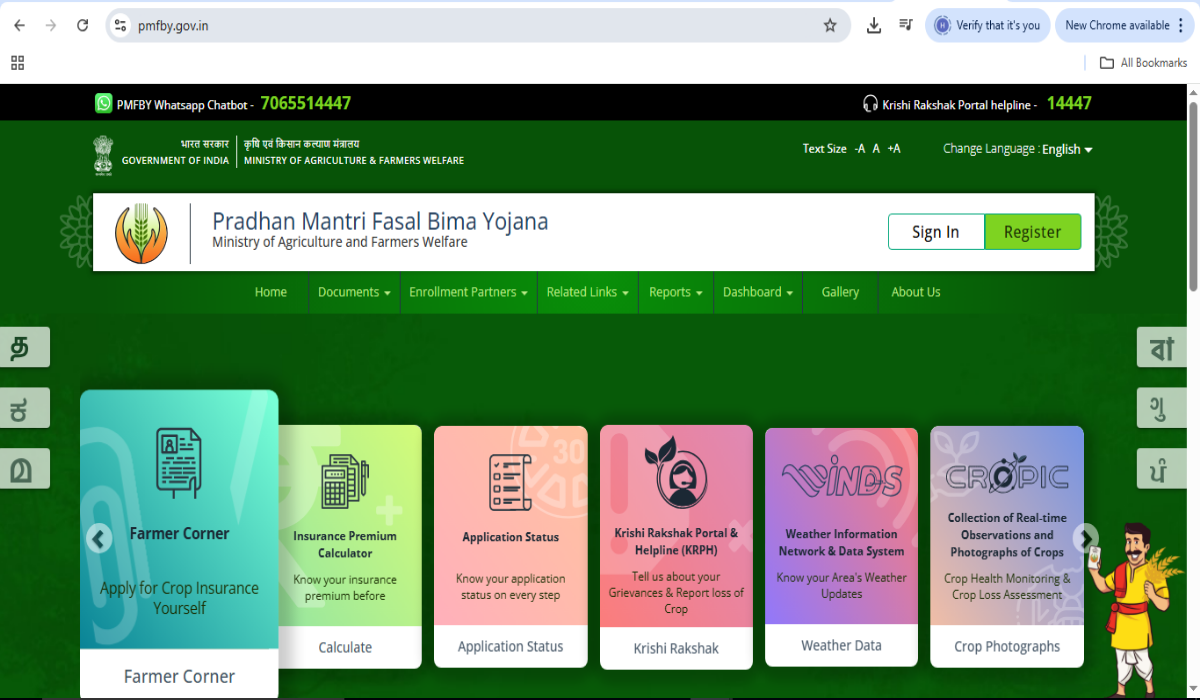Click the Krishi Rakshak button
1200x700 pixels.
676,648
